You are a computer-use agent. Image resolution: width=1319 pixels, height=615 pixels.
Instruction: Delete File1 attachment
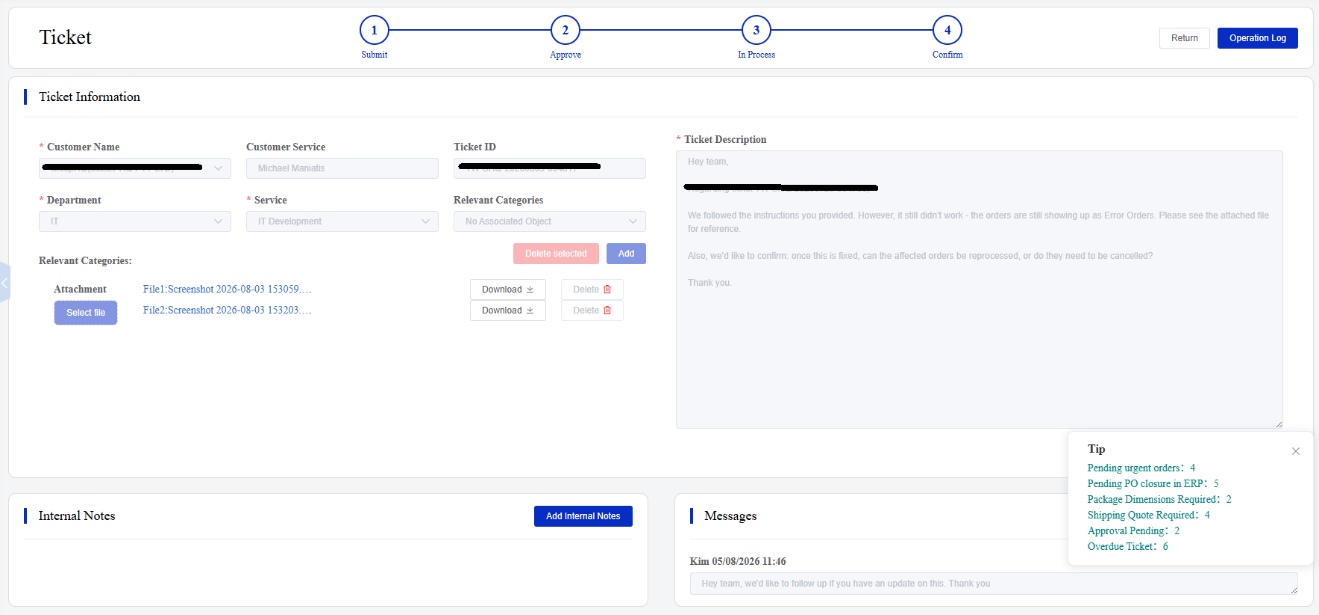click(x=592, y=289)
